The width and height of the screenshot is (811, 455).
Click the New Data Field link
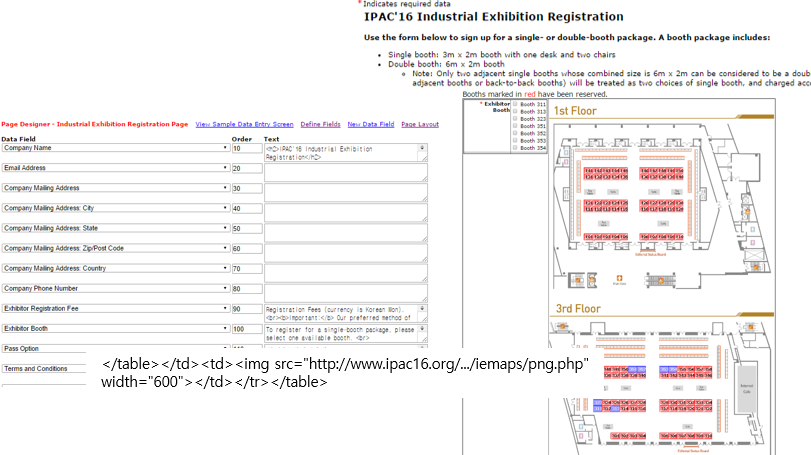point(370,124)
